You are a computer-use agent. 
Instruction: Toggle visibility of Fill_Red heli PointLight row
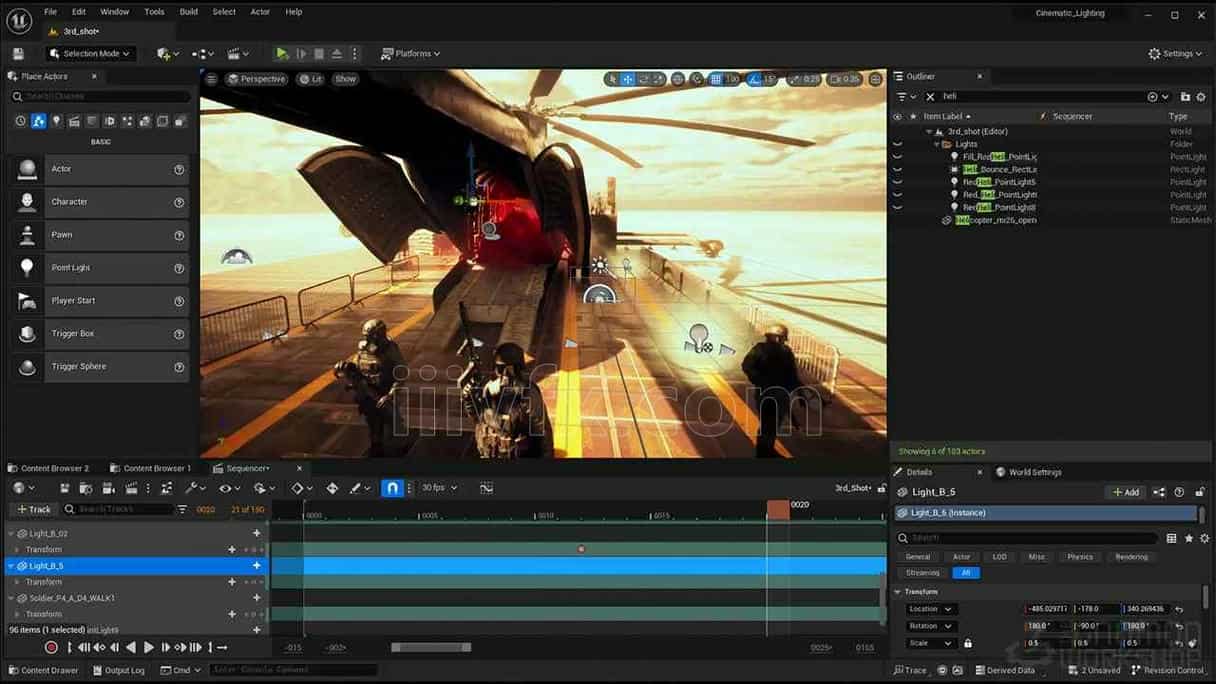(x=897, y=157)
